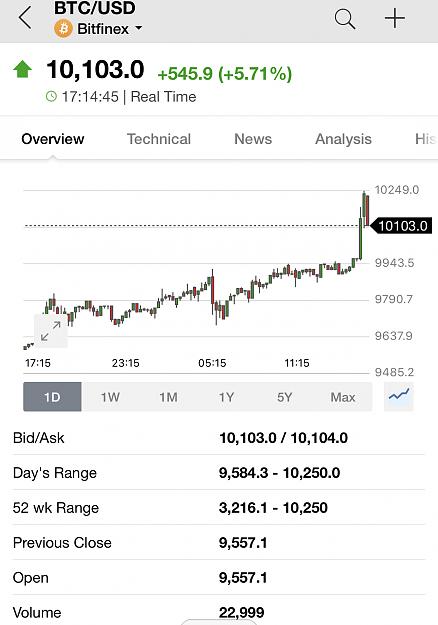Image resolution: width=438 pixels, height=625 pixels.
Task: Switch to the Technical tab
Action: point(159,139)
